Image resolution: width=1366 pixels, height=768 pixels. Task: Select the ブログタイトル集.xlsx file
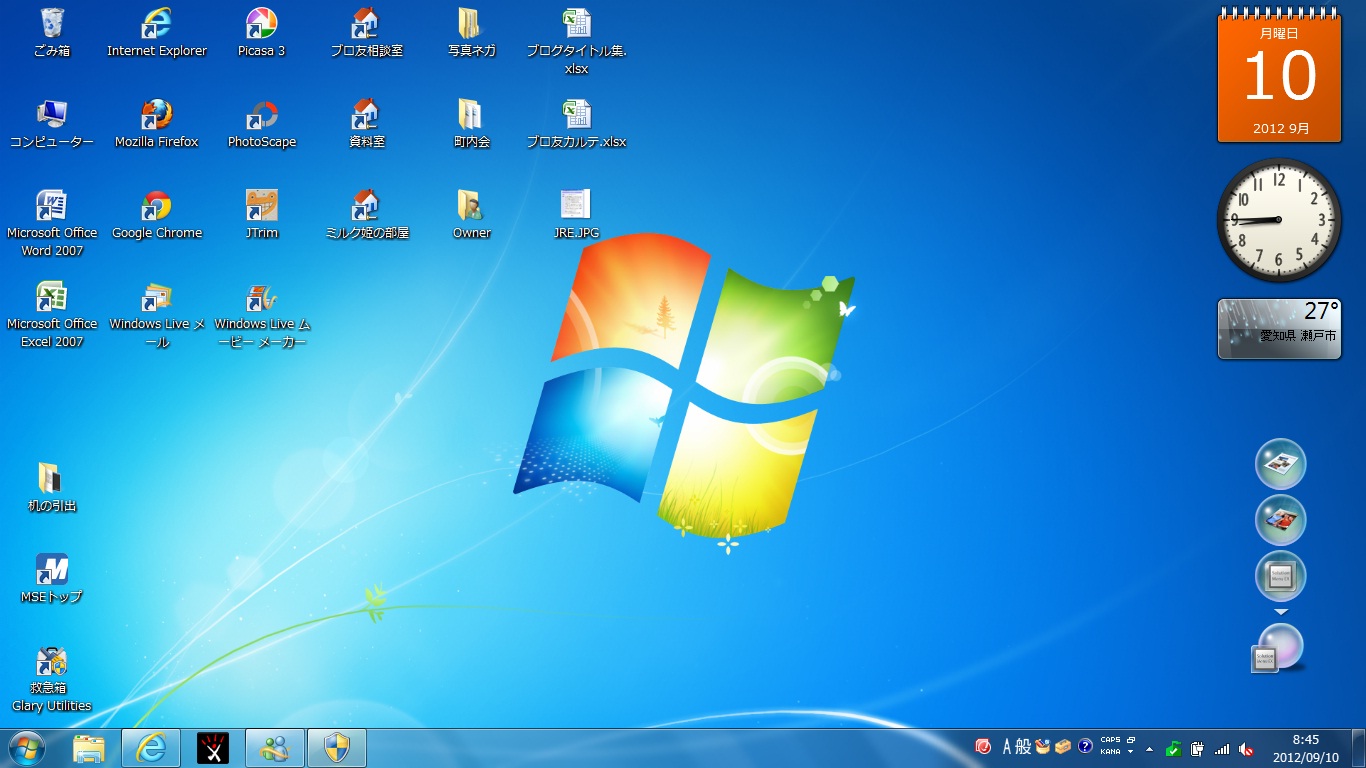pos(576,42)
